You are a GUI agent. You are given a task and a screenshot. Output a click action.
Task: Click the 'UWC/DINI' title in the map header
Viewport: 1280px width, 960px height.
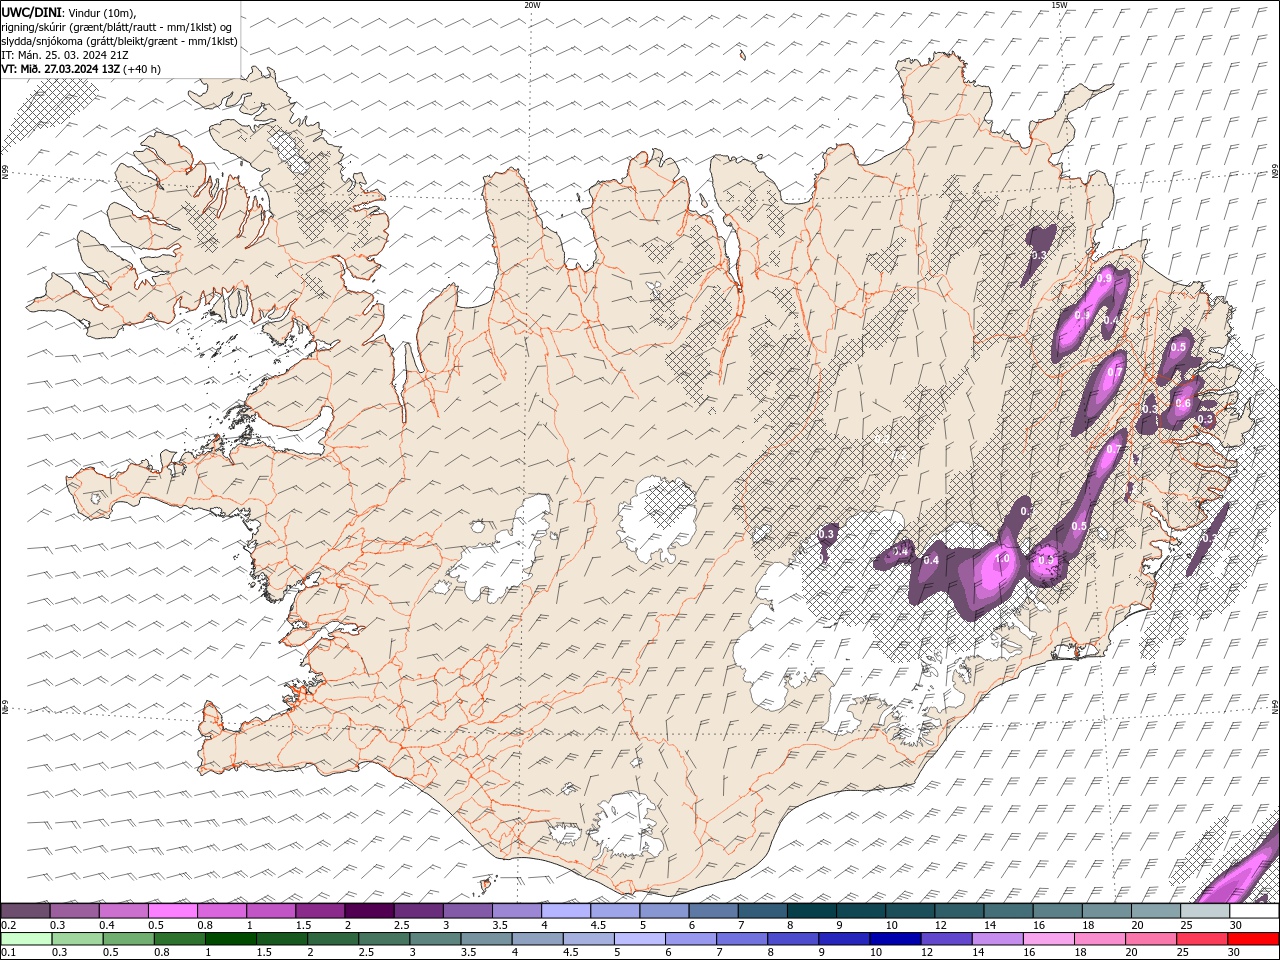click(x=30, y=11)
